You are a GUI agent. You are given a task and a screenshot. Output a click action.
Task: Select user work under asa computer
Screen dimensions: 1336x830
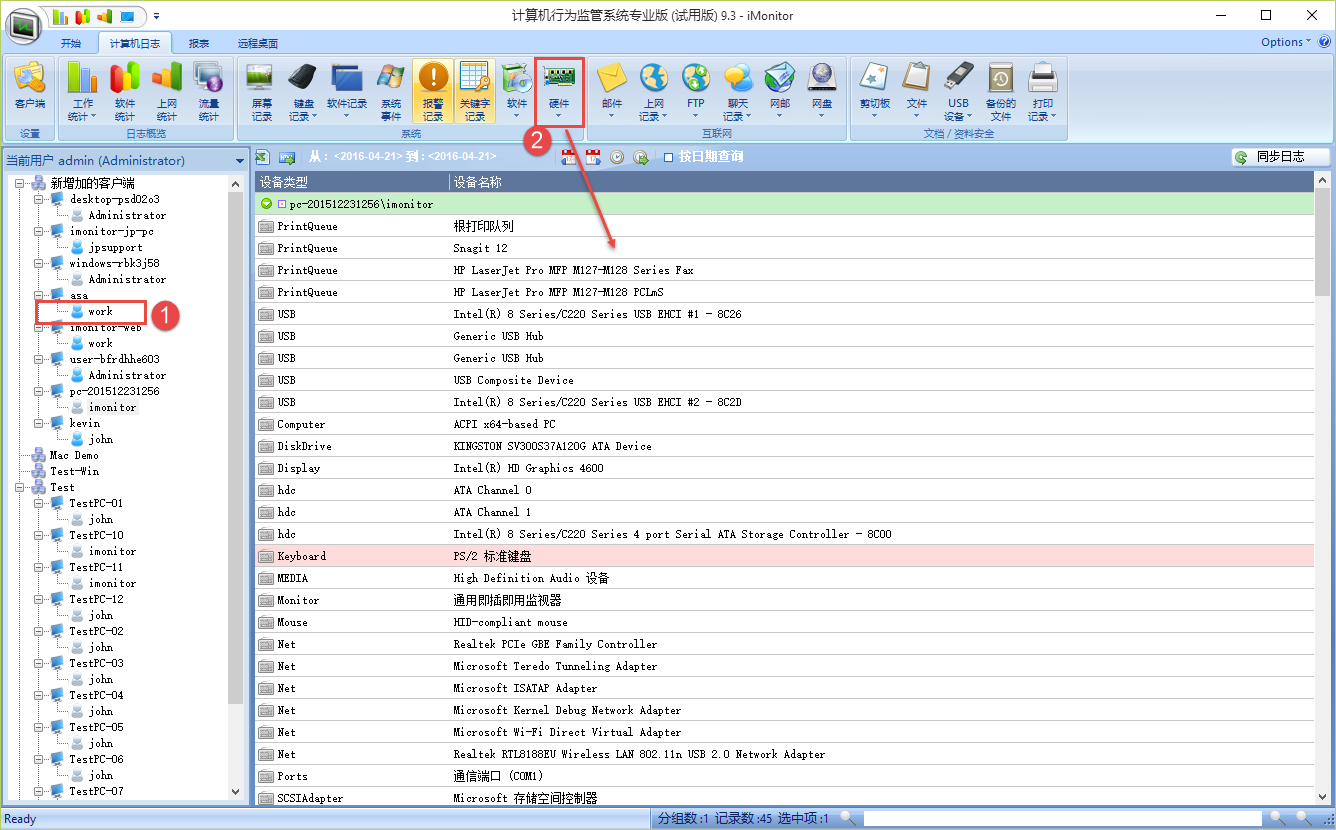tap(100, 311)
